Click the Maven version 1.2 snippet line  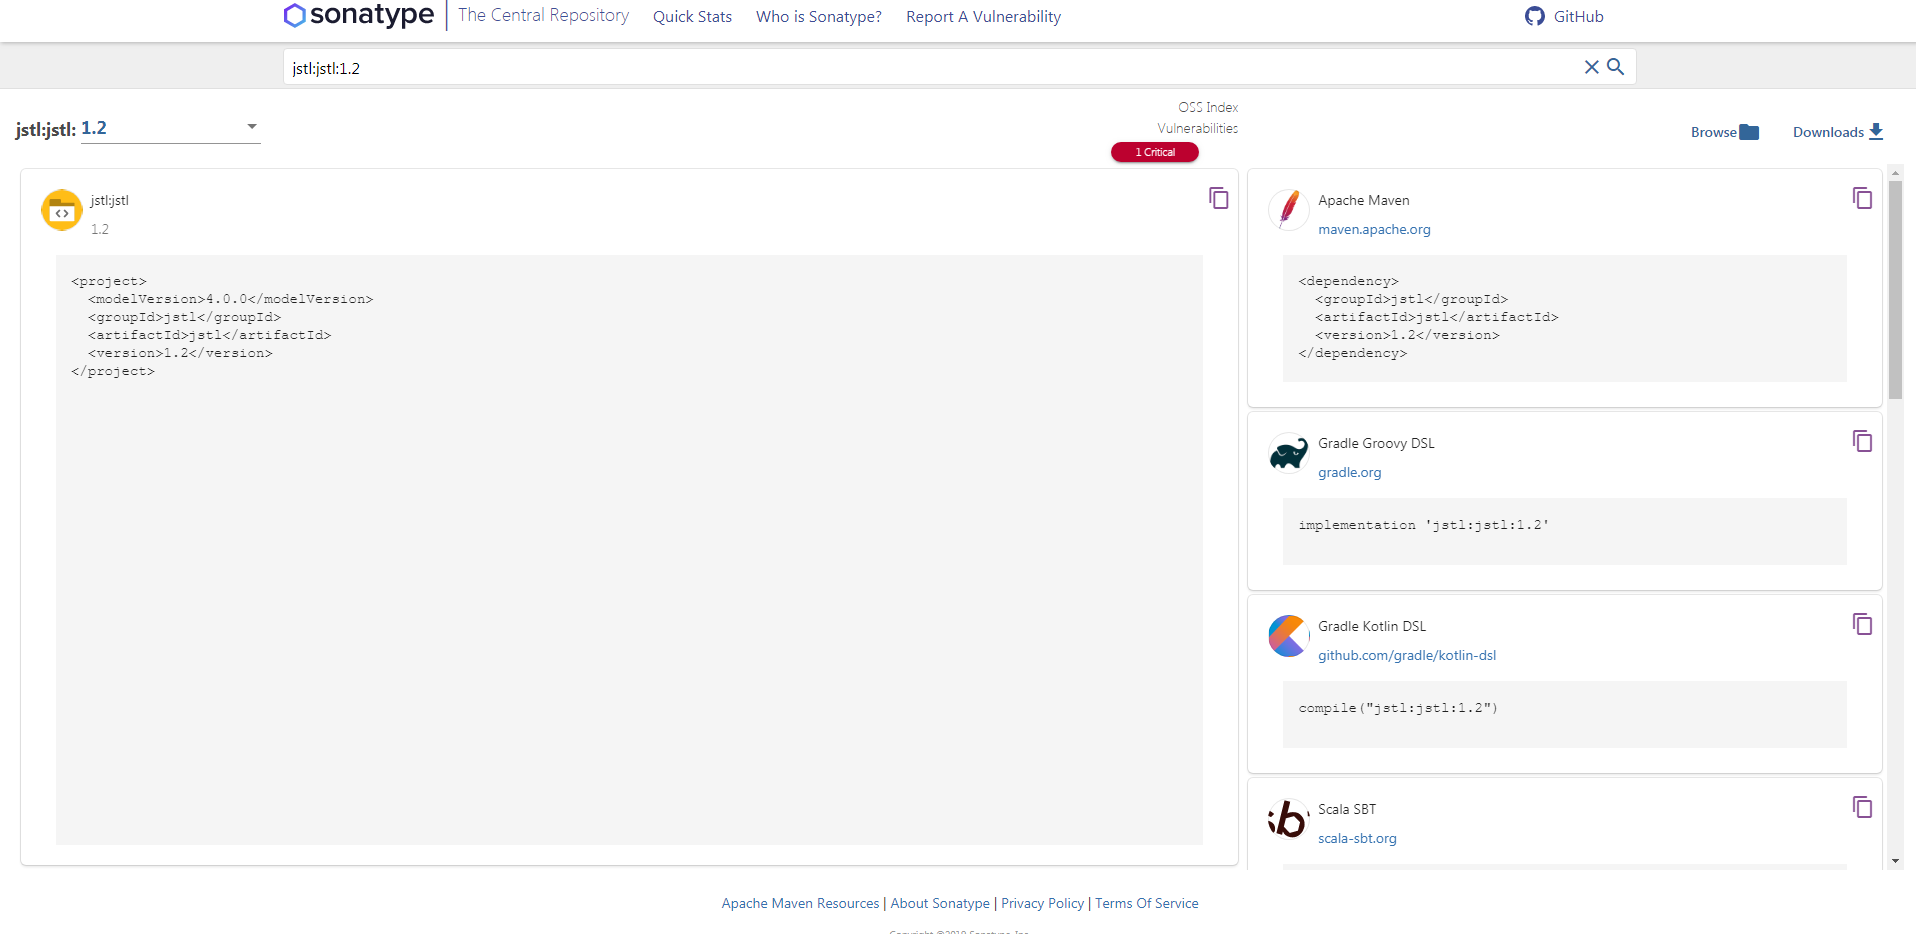[1407, 335]
